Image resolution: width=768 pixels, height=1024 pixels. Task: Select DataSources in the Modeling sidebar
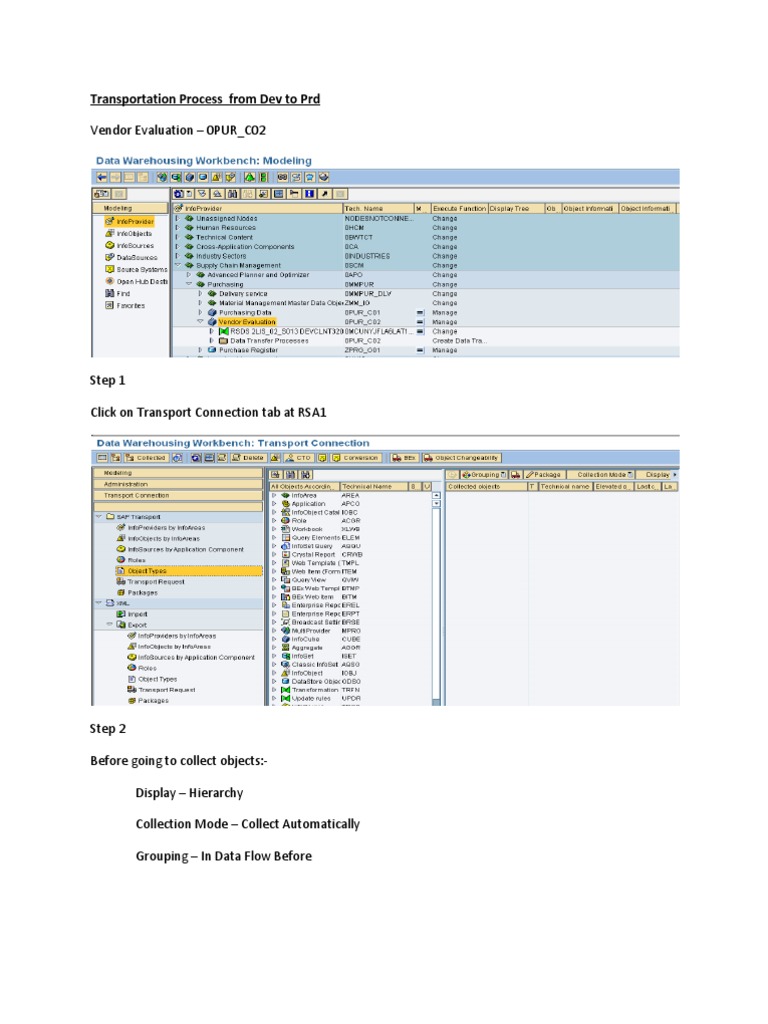pyautogui.click(x=131, y=257)
